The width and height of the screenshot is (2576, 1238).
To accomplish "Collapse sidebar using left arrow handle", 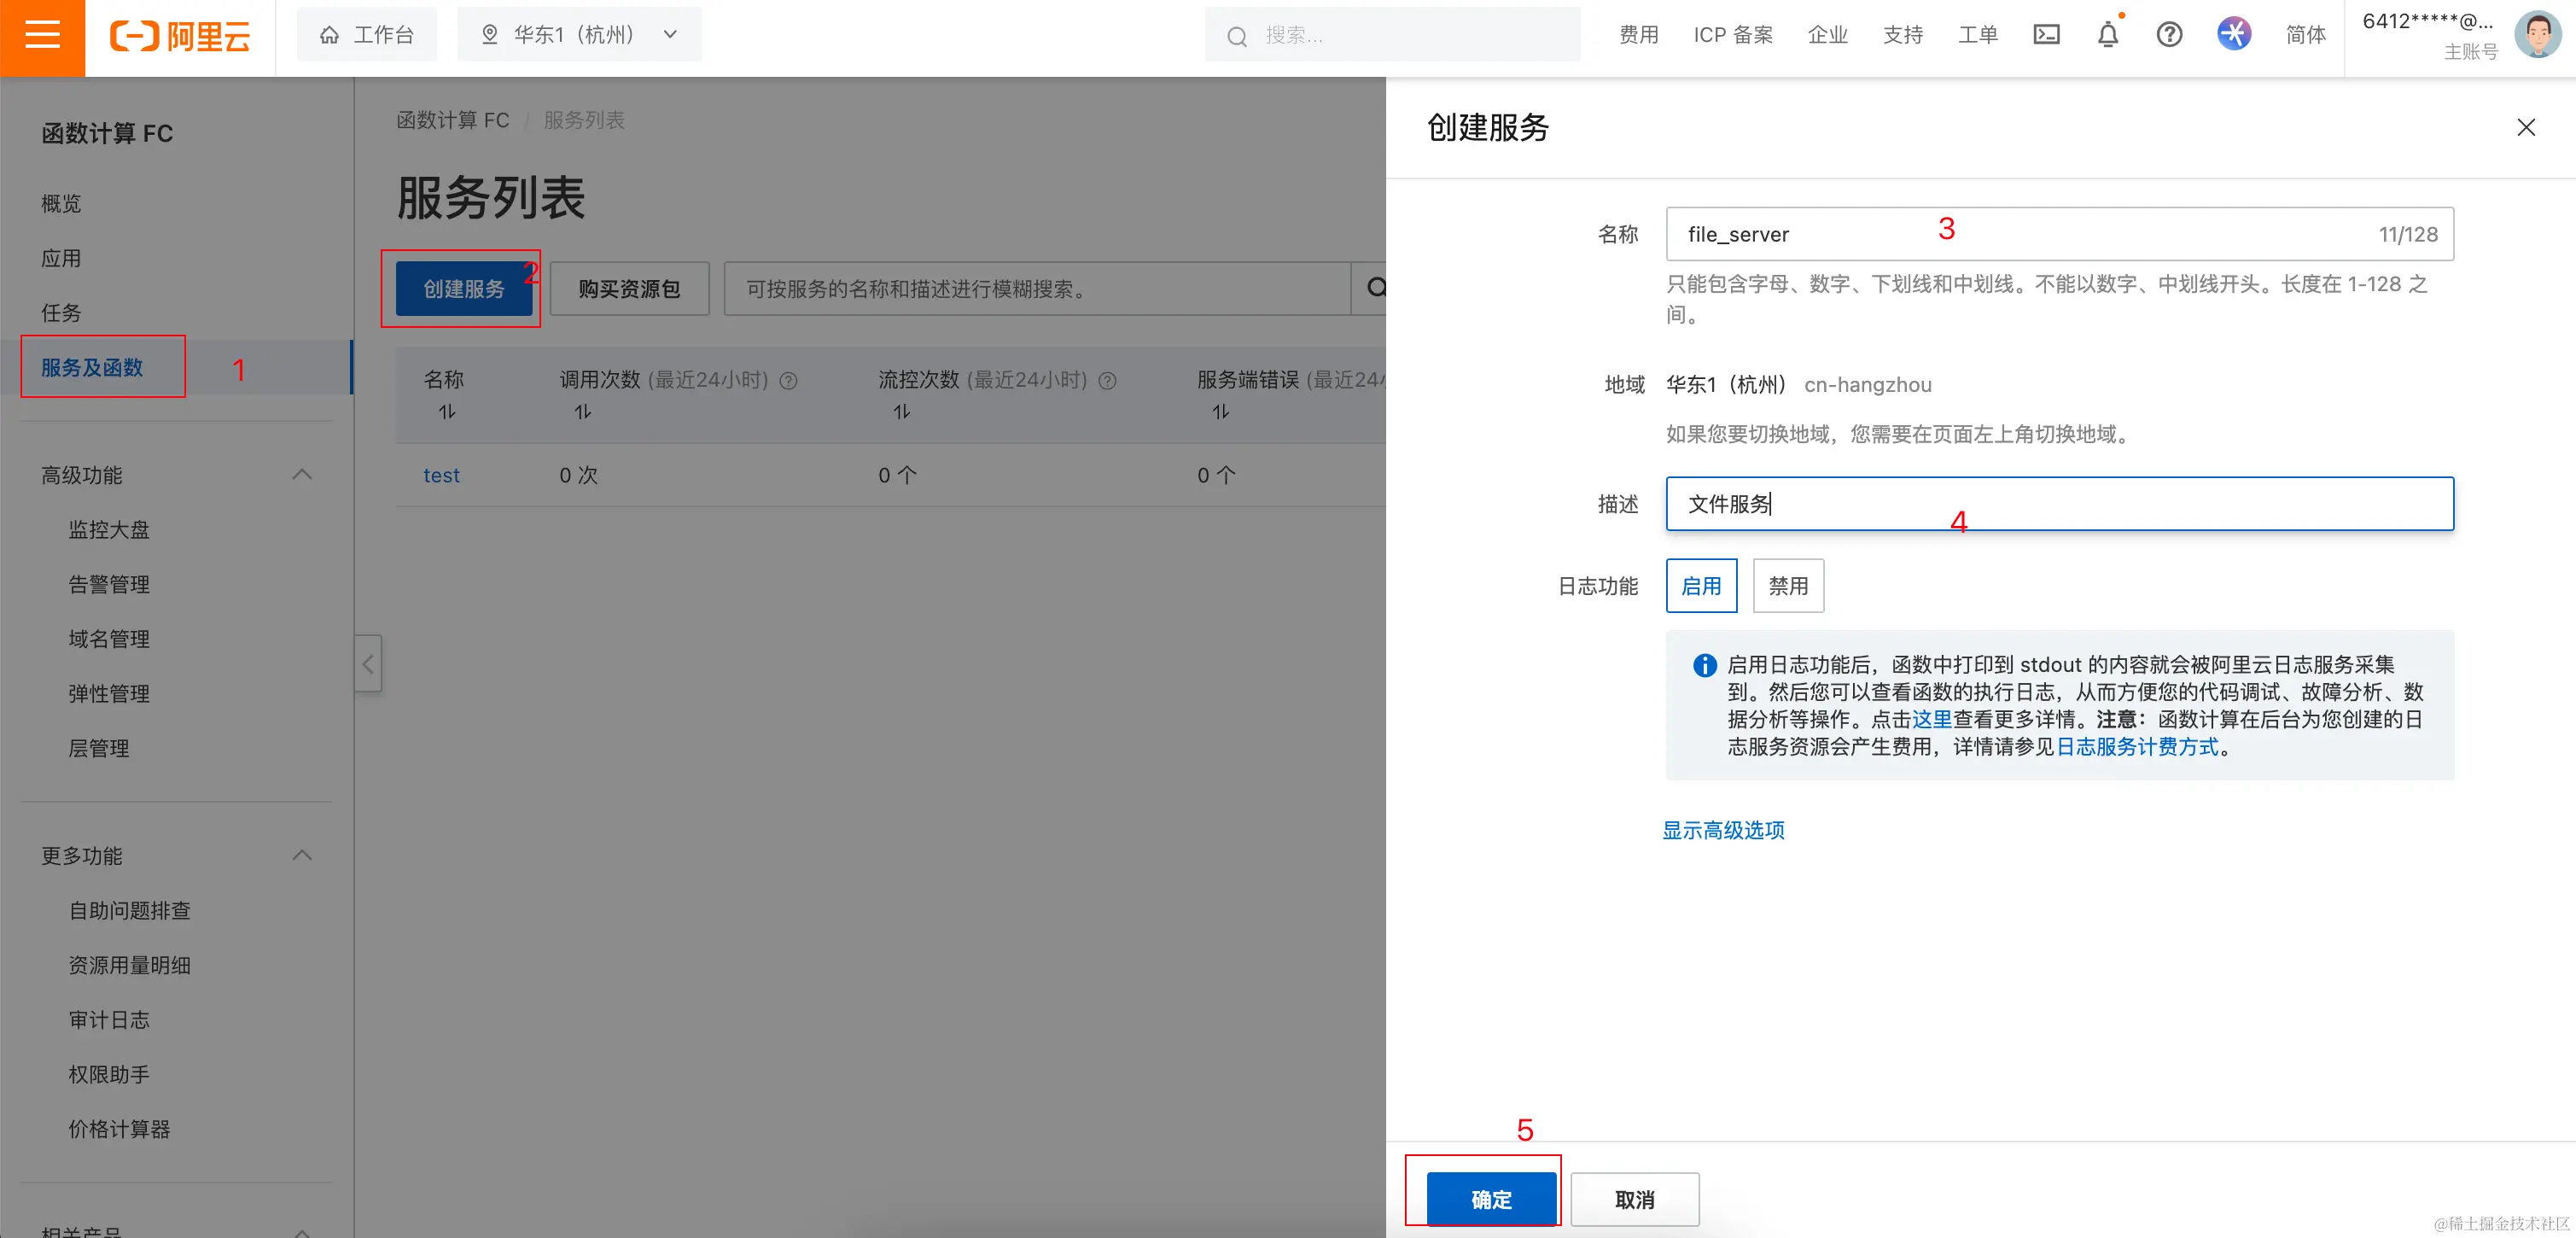I will [368, 664].
